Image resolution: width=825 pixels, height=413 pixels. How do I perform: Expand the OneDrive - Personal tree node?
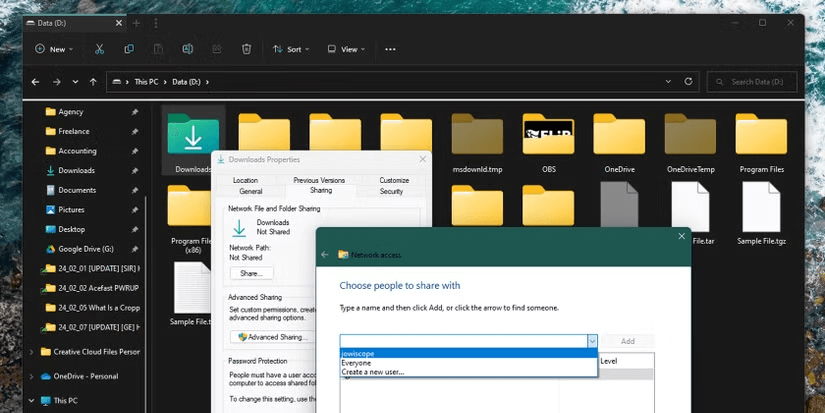[x=31, y=376]
